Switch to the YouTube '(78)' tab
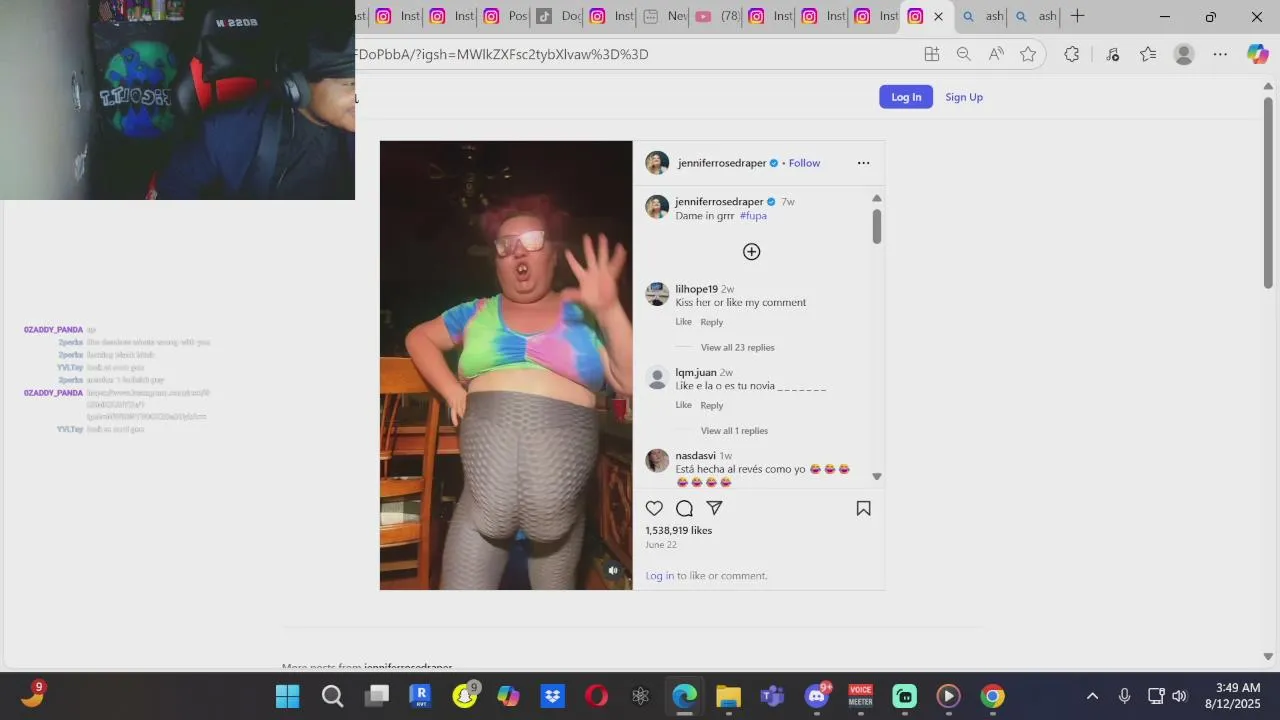The width and height of the screenshot is (1280, 720). click(x=717, y=16)
